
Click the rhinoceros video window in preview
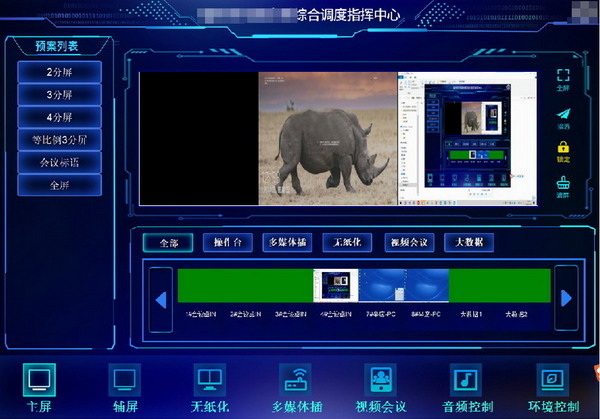327,138
